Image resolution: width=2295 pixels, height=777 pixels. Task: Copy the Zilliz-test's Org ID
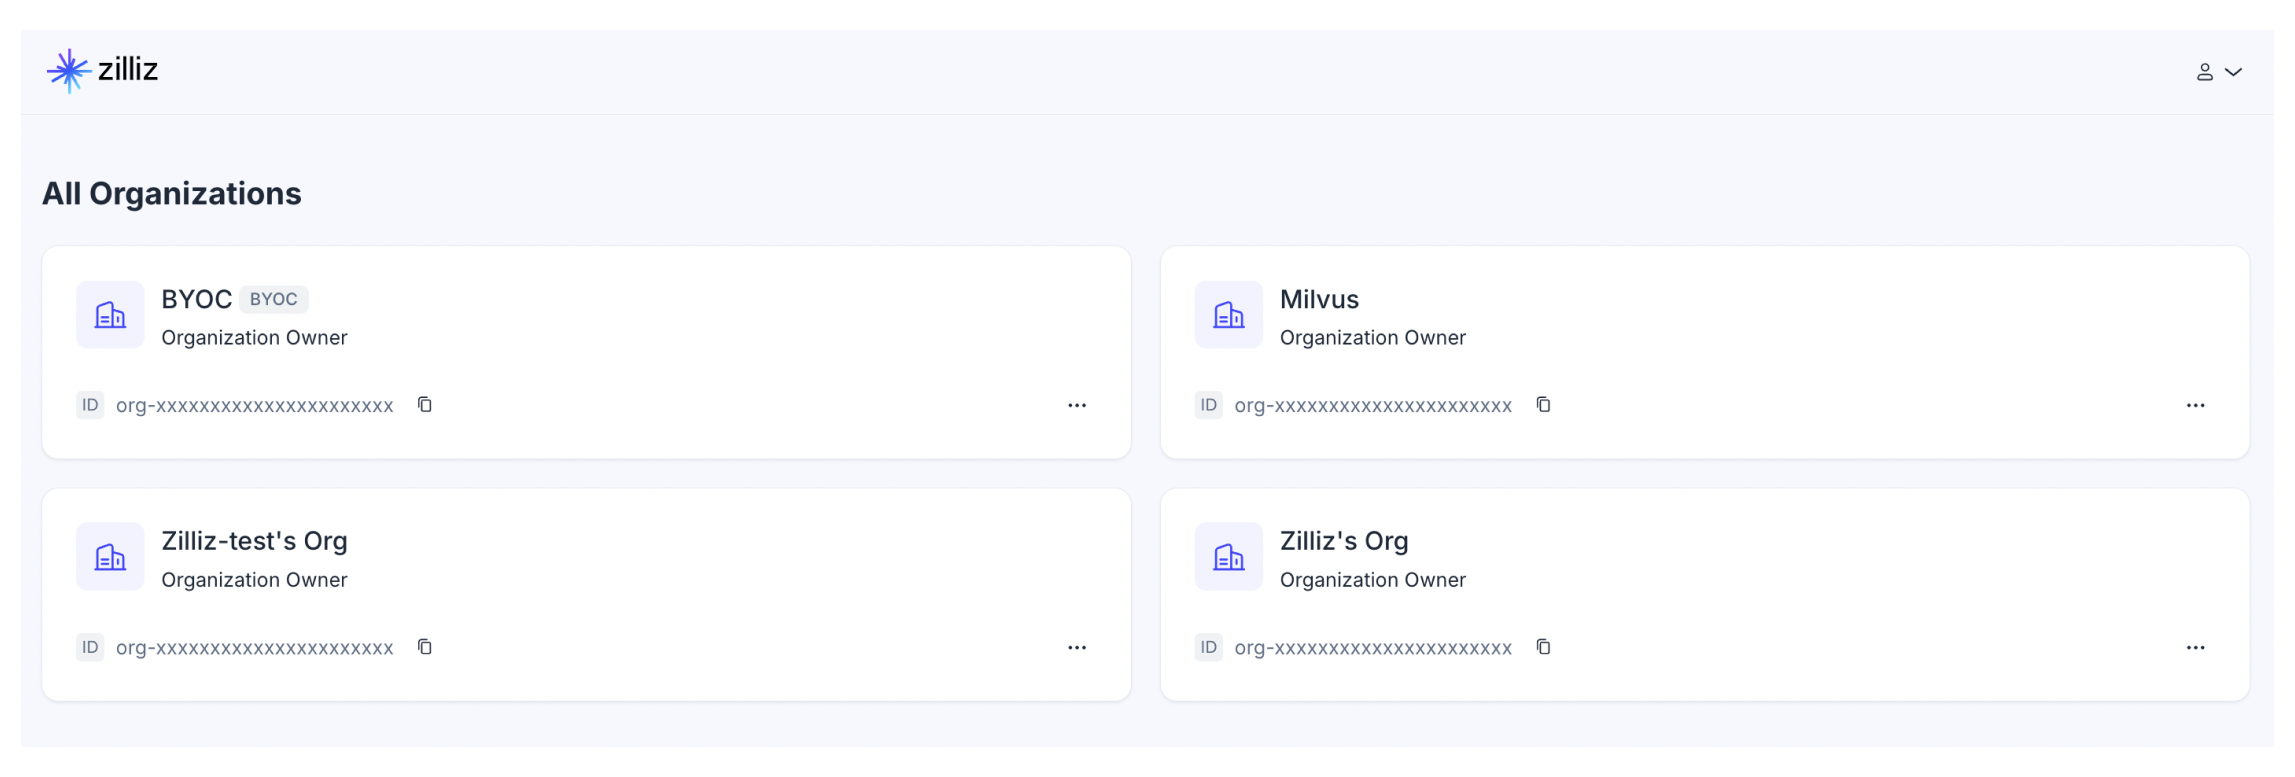pos(425,646)
